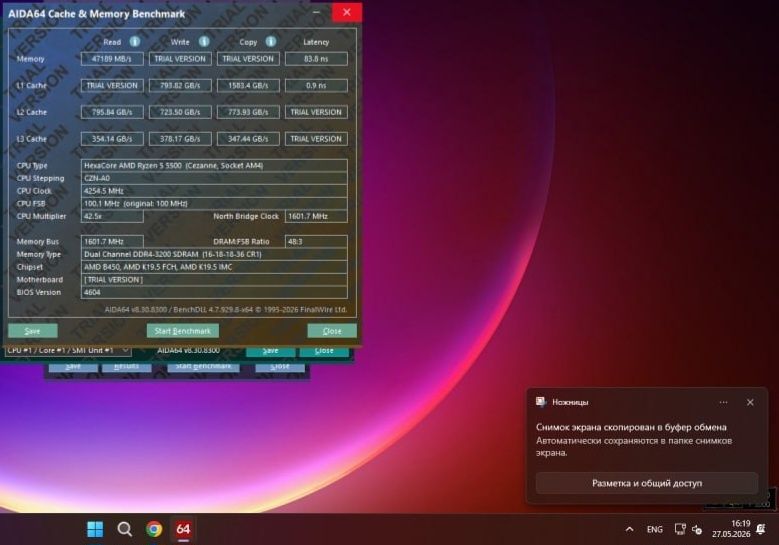This screenshot has height=545, width=779.
Task: Click the Copy info icon
Action: [271, 42]
